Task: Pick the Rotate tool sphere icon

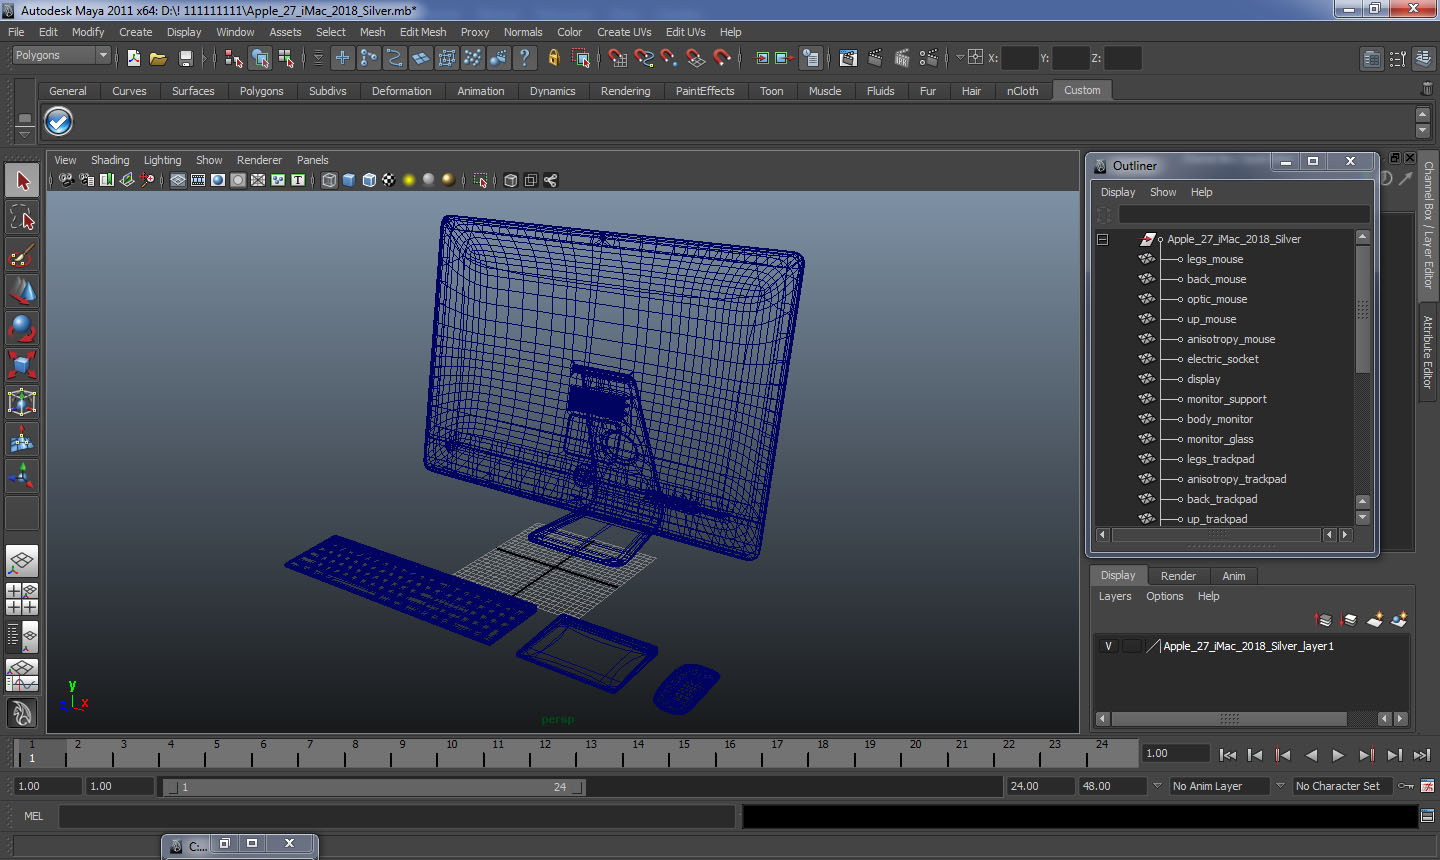Action: click(x=22, y=328)
